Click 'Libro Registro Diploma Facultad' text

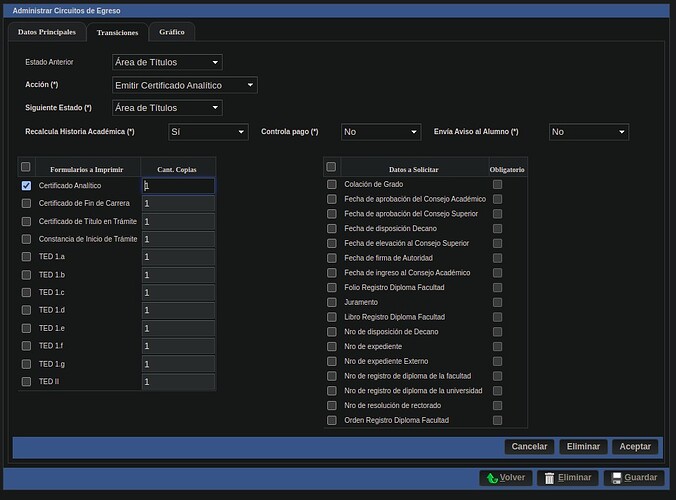pyautogui.click(x=394, y=317)
